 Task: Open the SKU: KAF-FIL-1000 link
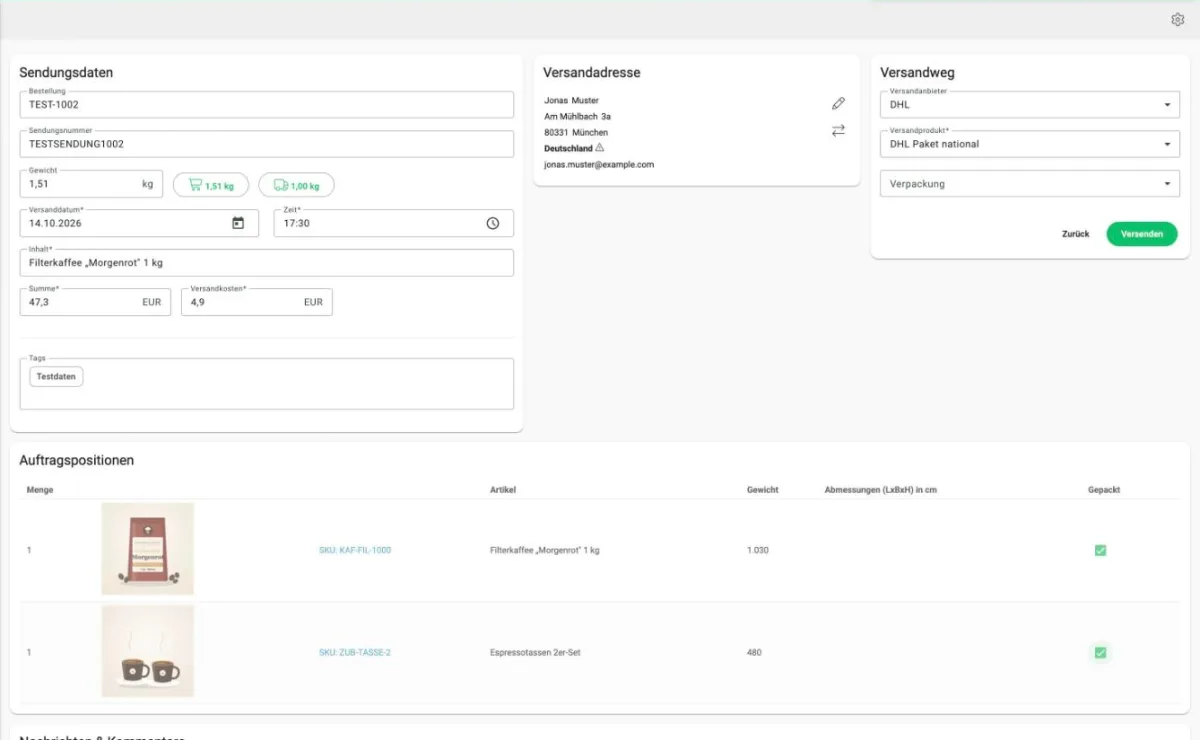355,550
